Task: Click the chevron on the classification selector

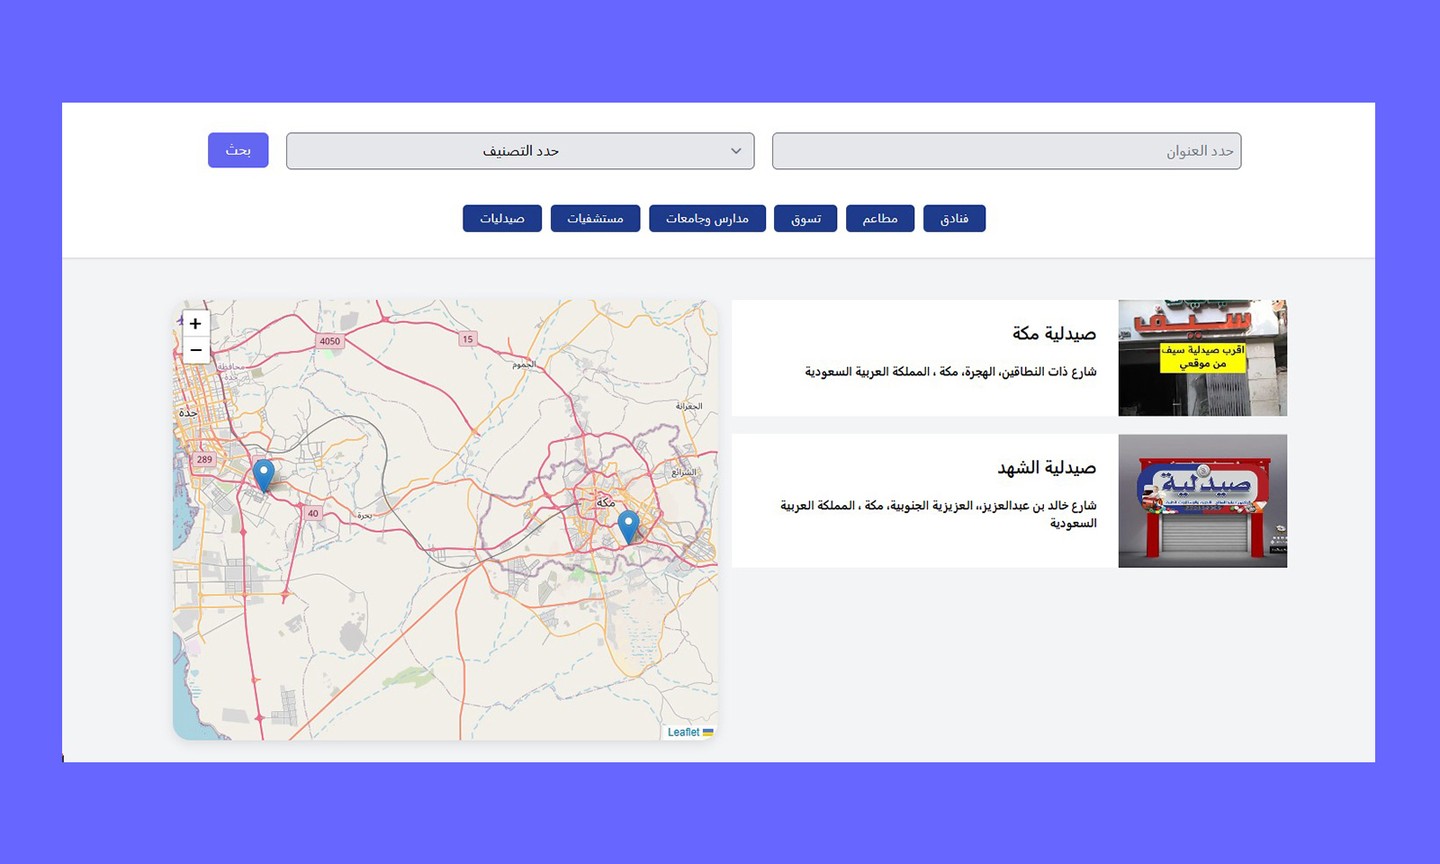Action: click(x=737, y=150)
